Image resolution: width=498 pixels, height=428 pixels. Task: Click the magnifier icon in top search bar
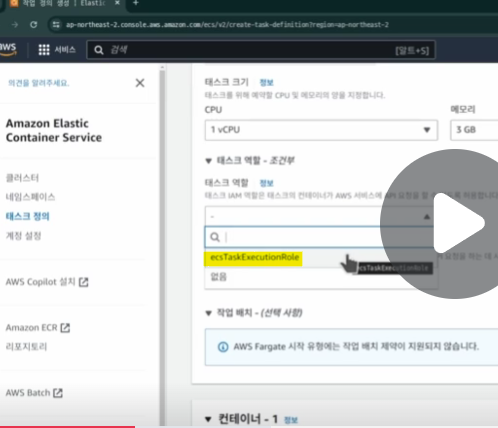pyautogui.click(x=99, y=50)
